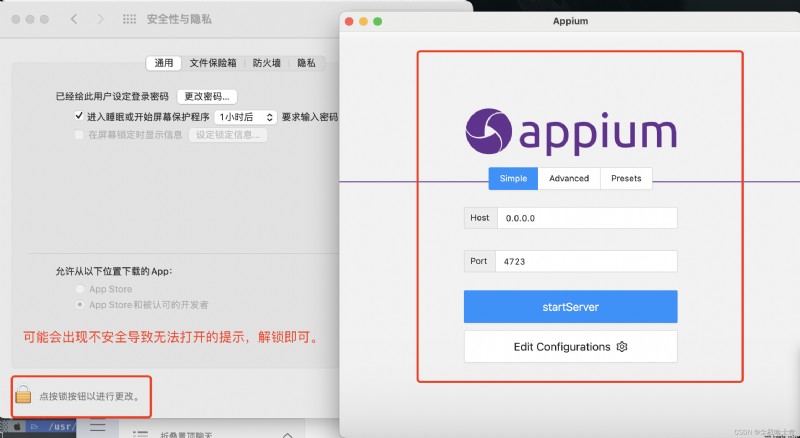This screenshot has width=800, height=438.
Task: Focus the Port input field showing 4723
Action: click(x=586, y=261)
